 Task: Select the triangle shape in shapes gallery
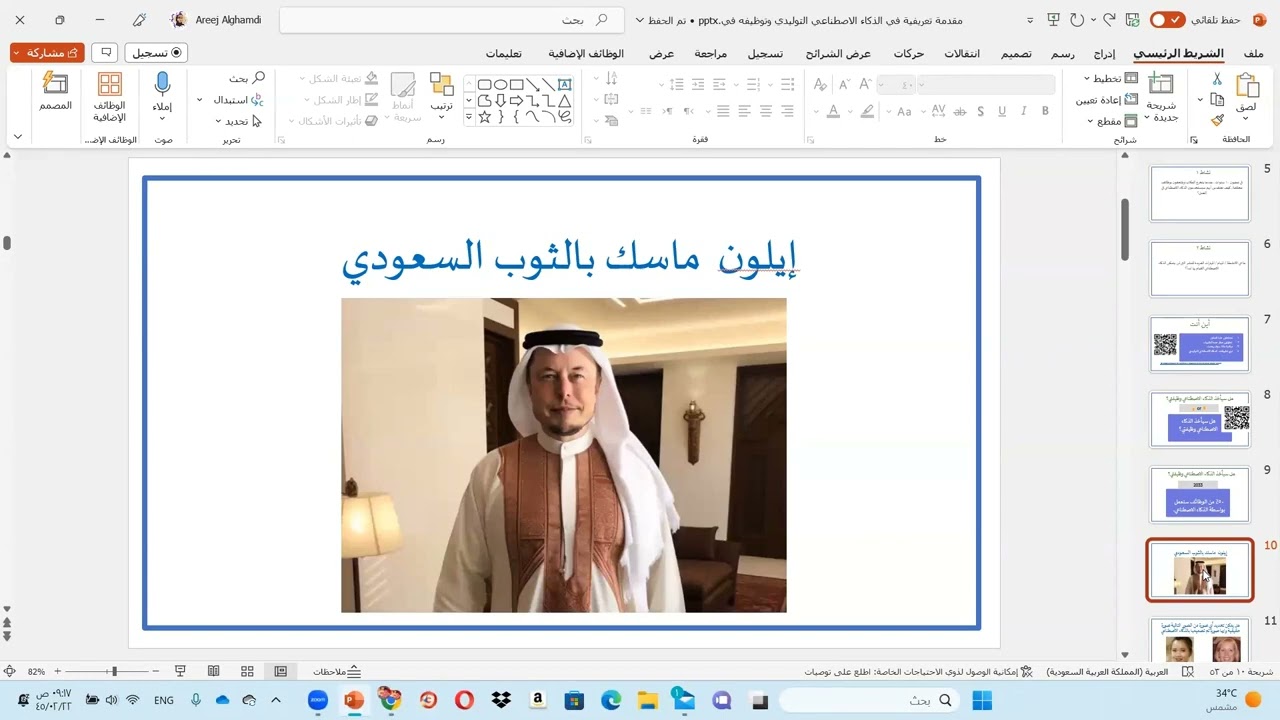pos(564,101)
